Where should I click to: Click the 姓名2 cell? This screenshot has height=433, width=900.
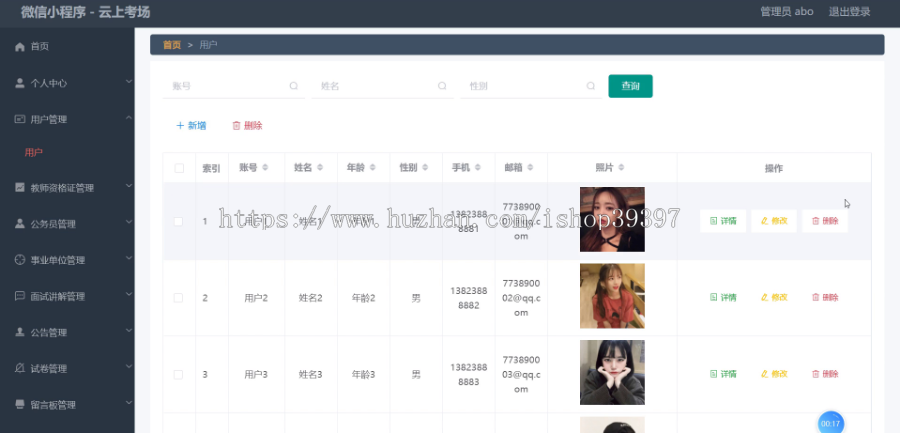tap(311, 298)
